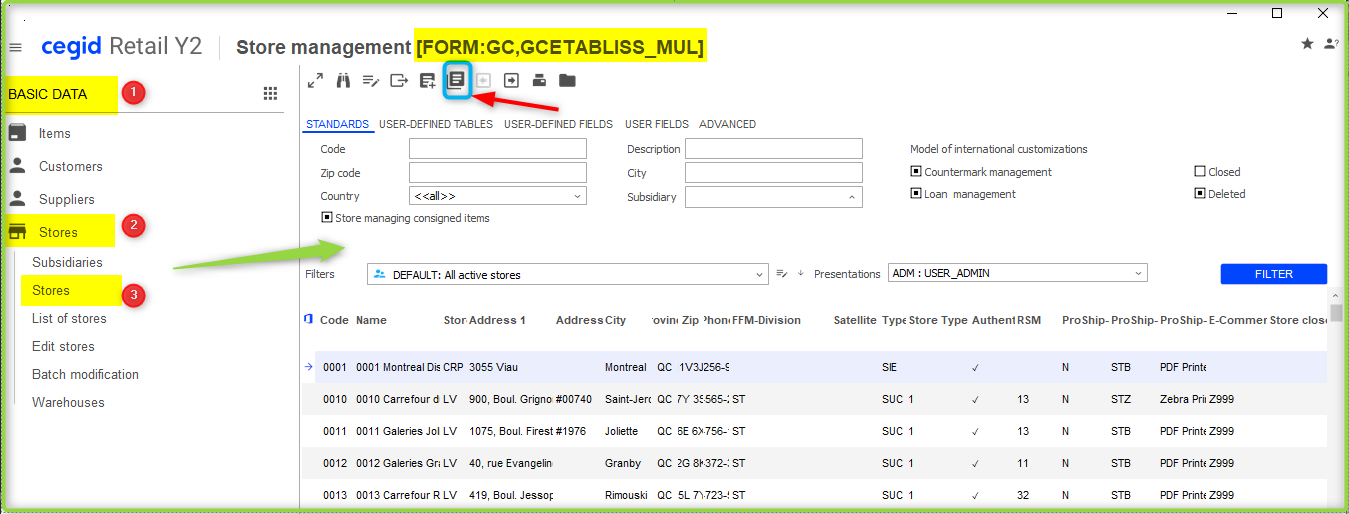Switch to USER-DEFINED FIELDS tab
1349x514 pixels.
pyautogui.click(x=558, y=124)
